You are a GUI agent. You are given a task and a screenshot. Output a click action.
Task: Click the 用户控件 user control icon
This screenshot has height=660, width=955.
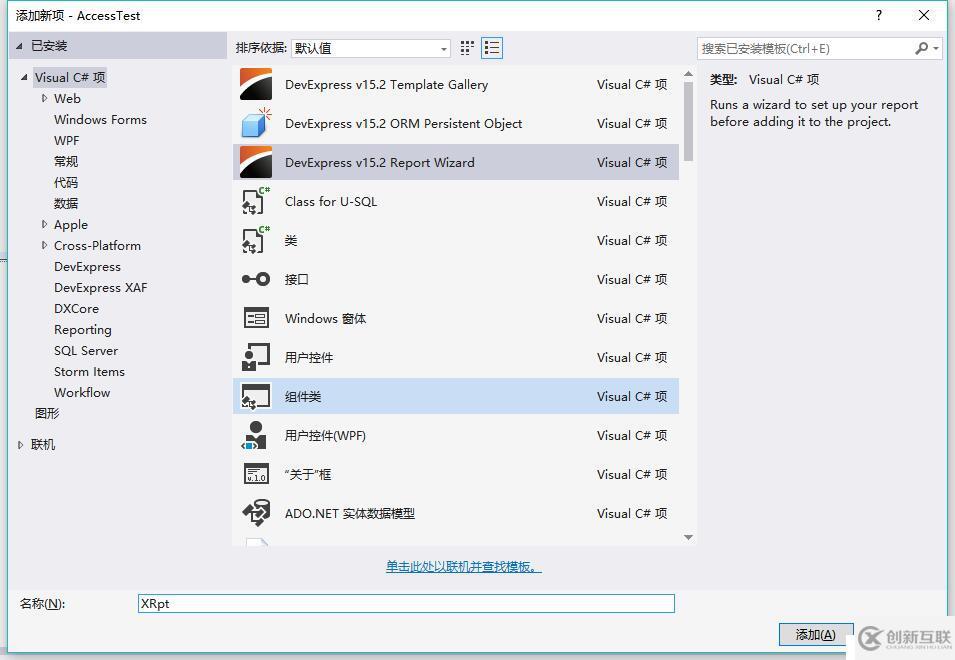[256, 357]
